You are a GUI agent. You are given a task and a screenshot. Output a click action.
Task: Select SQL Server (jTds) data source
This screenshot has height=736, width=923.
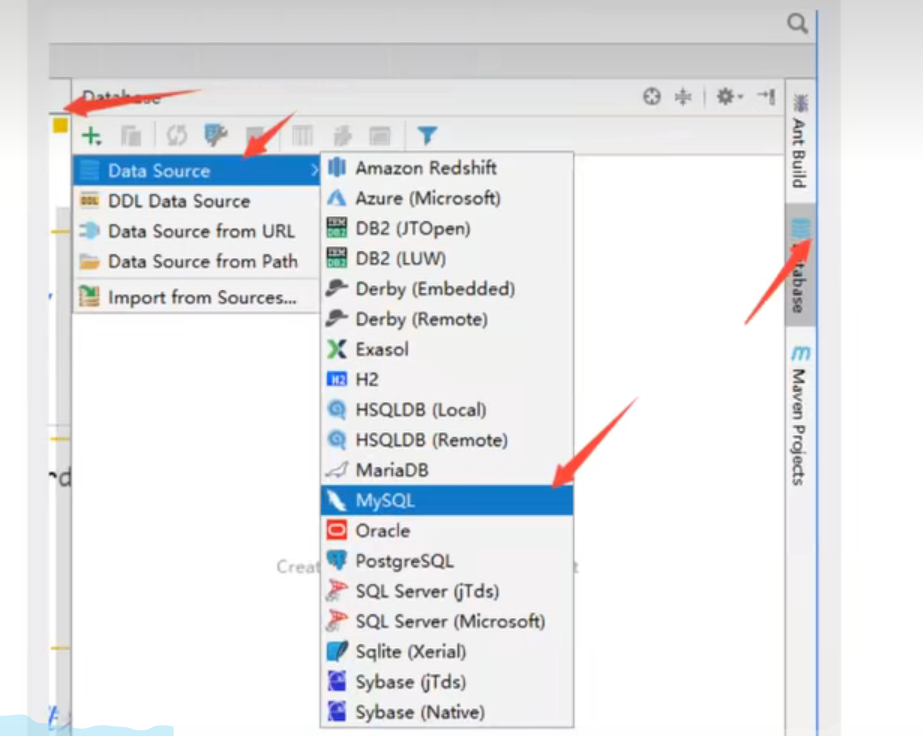tap(447, 591)
